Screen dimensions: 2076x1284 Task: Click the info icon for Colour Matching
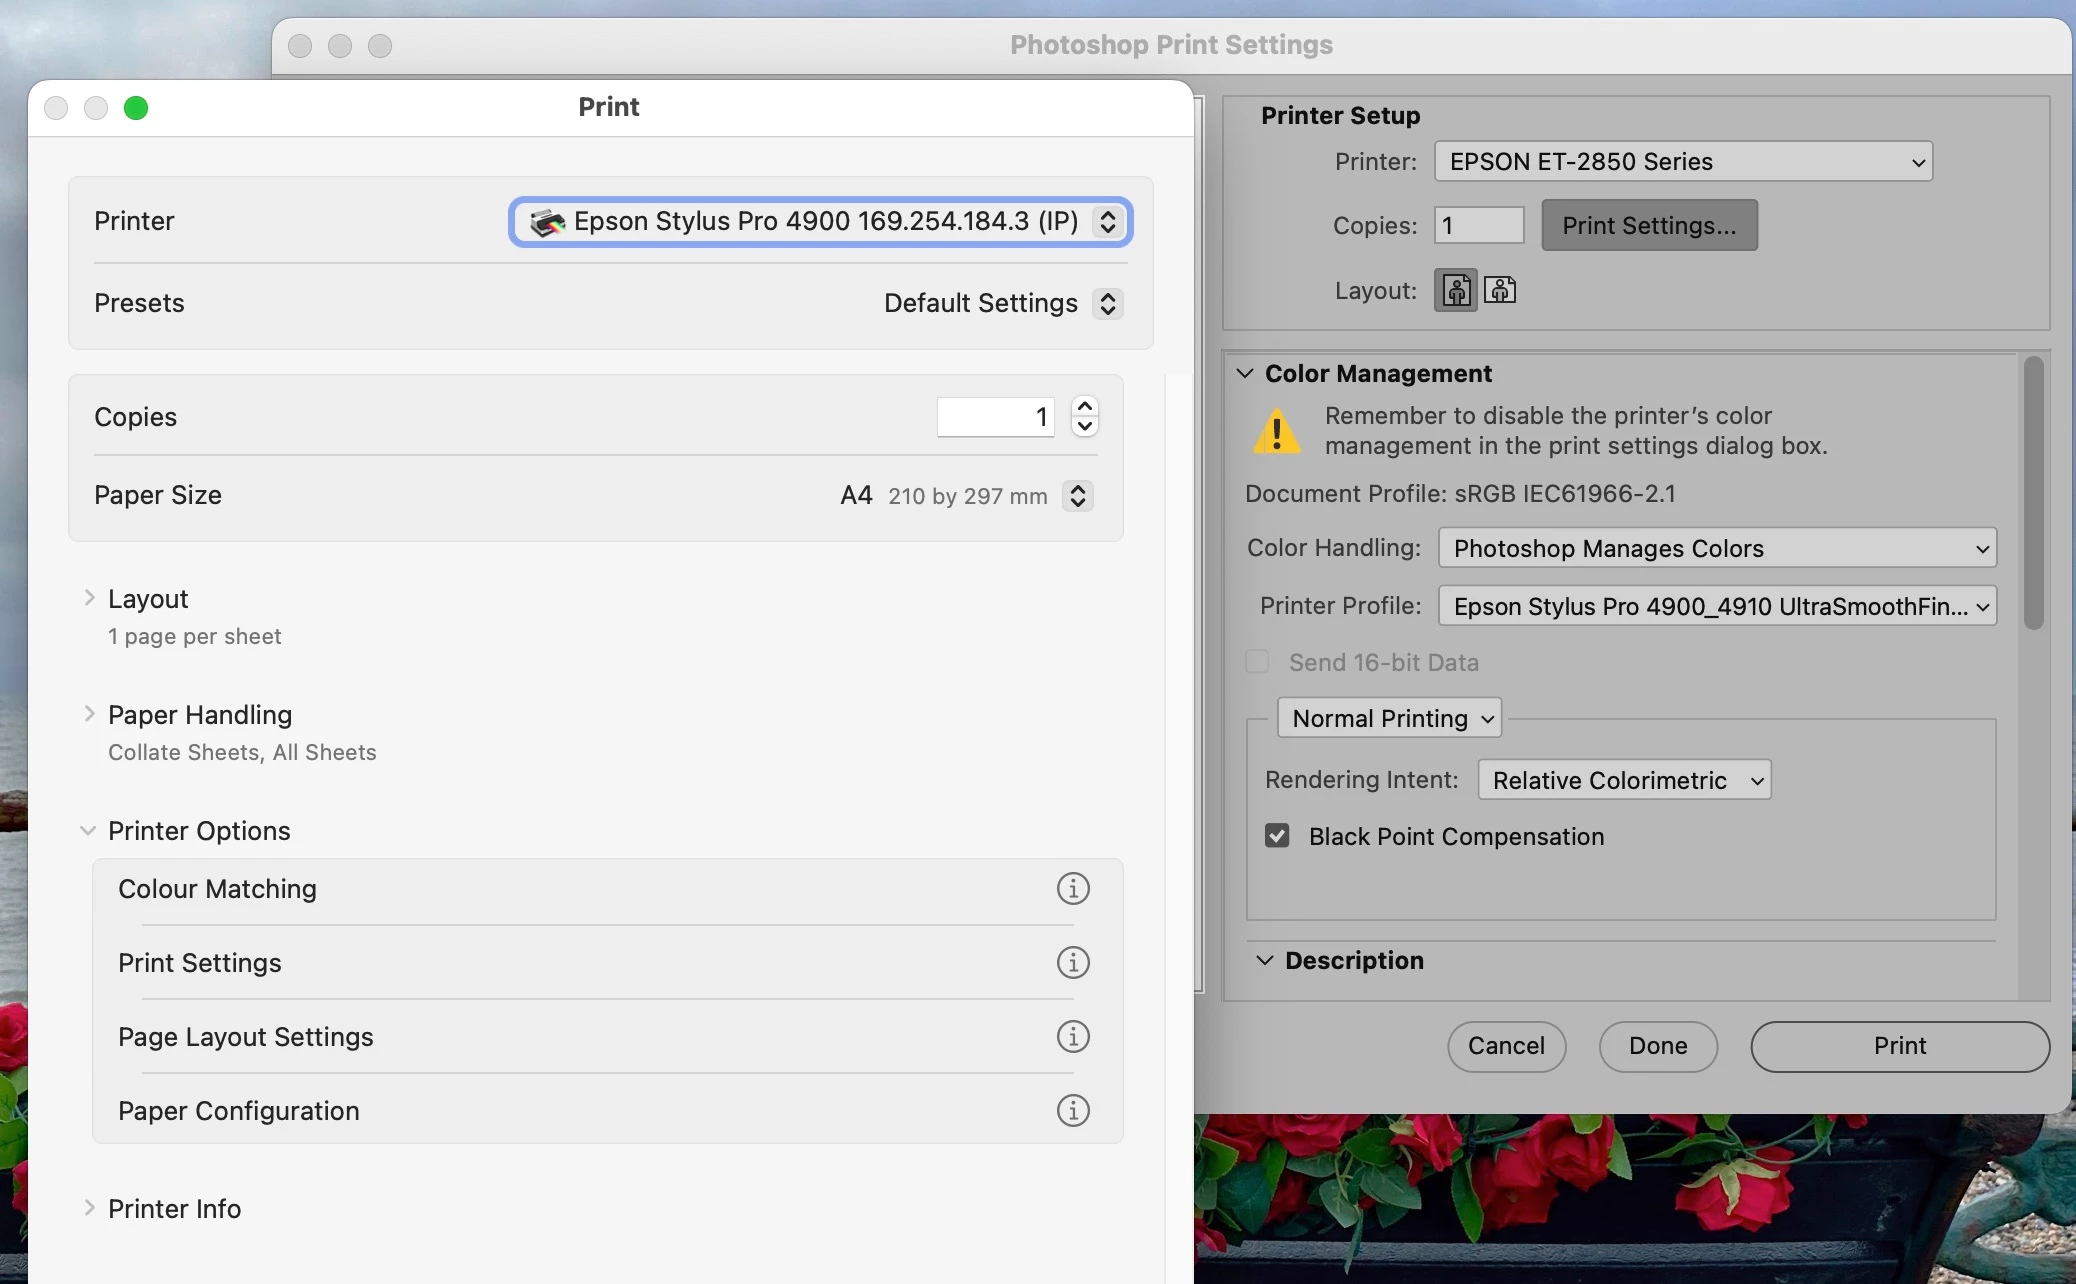tap(1073, 888)
